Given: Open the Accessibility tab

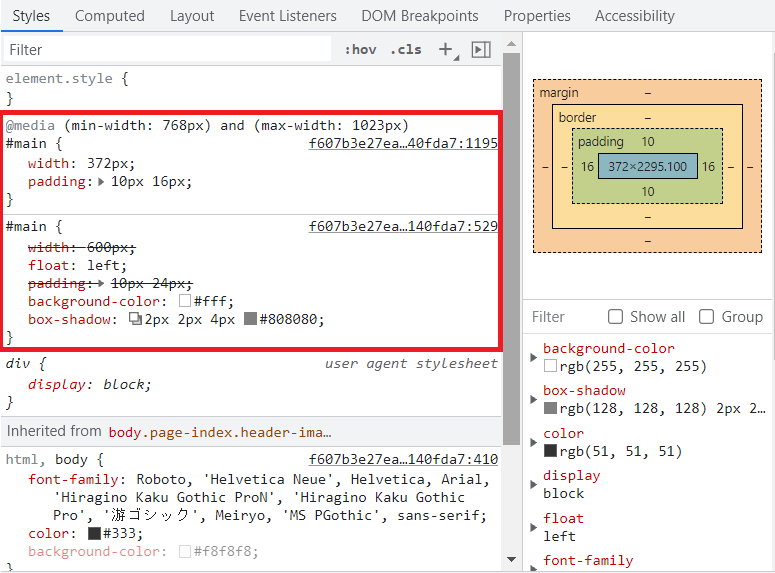Looking at the screenshot, I should click(635, 16).
